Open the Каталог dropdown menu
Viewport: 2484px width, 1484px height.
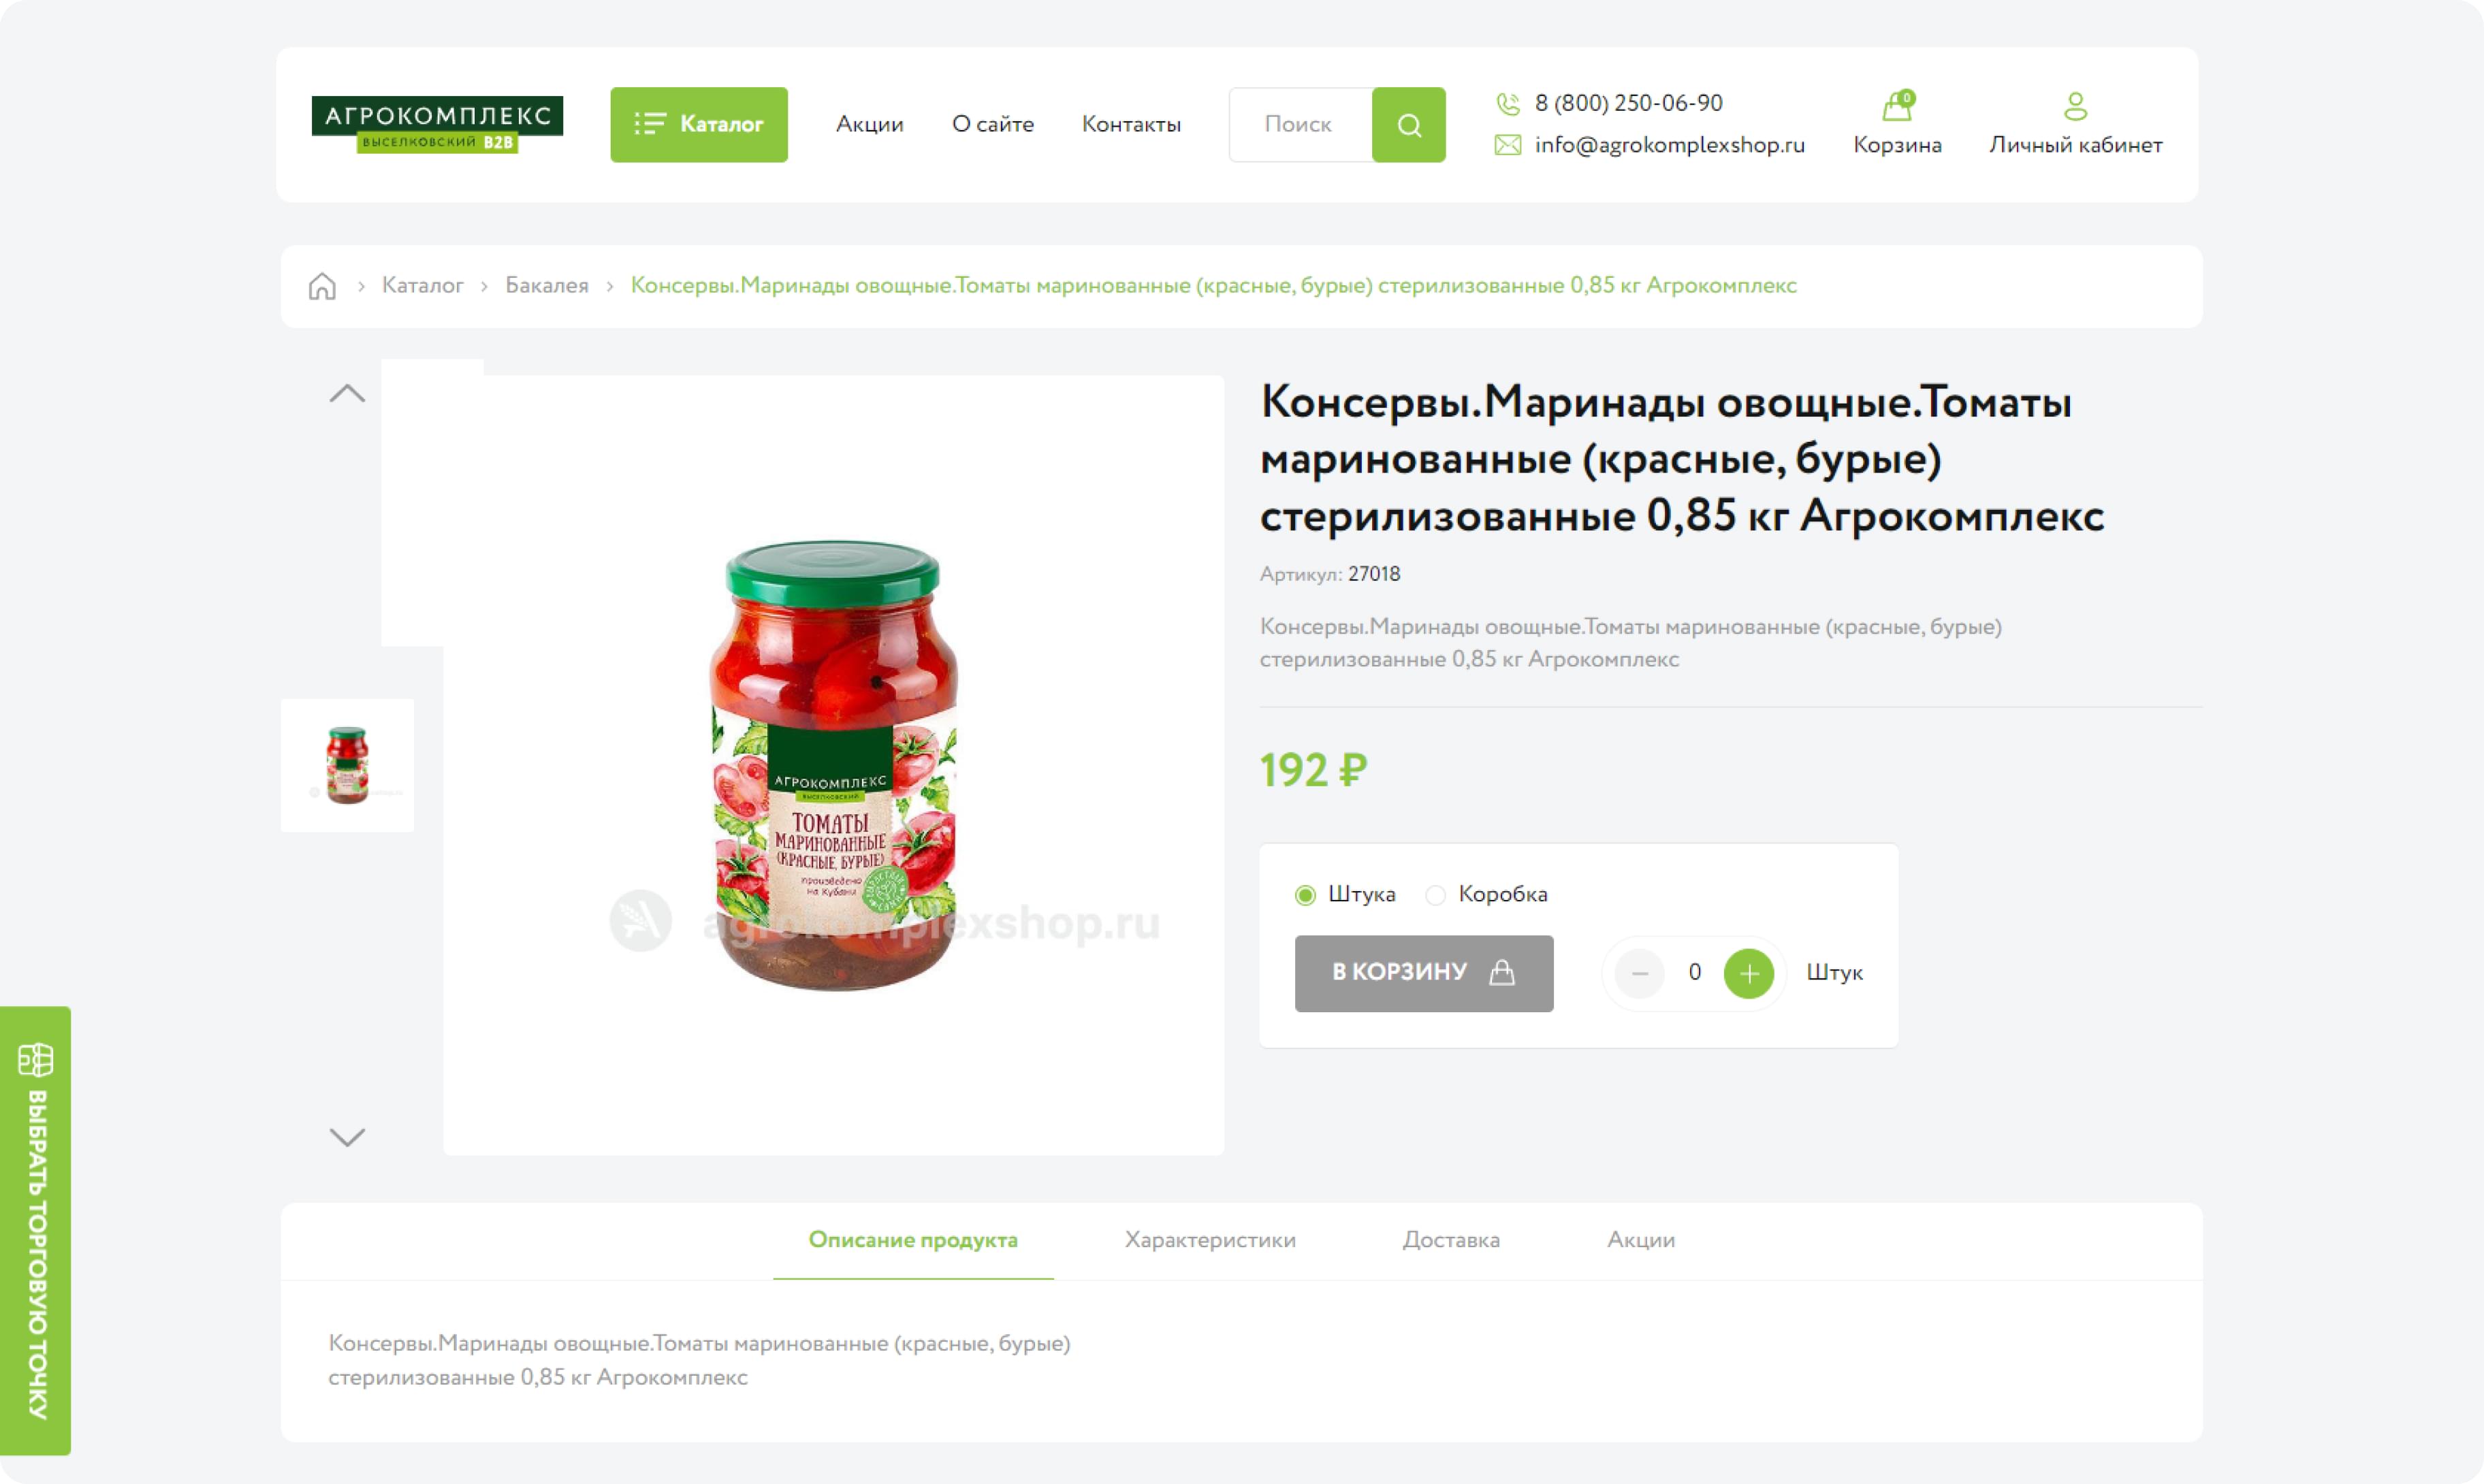699,125
